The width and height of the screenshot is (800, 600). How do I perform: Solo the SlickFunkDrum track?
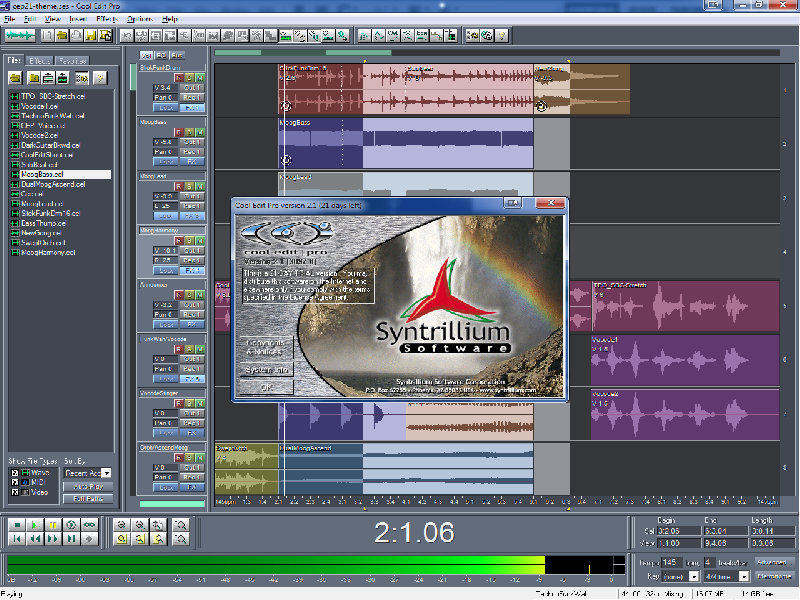pos(189,78)
